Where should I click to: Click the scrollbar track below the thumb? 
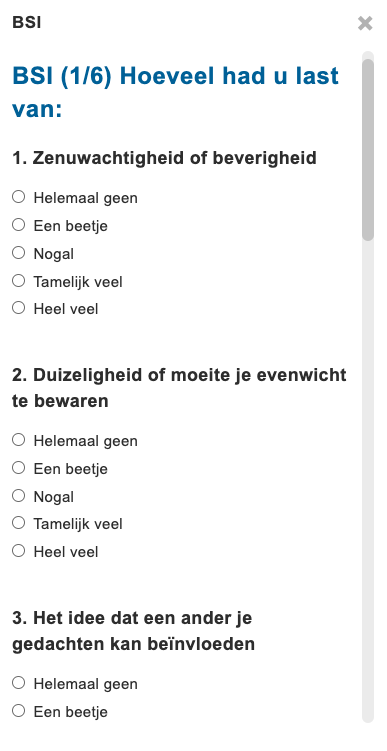tap(368, 479)
